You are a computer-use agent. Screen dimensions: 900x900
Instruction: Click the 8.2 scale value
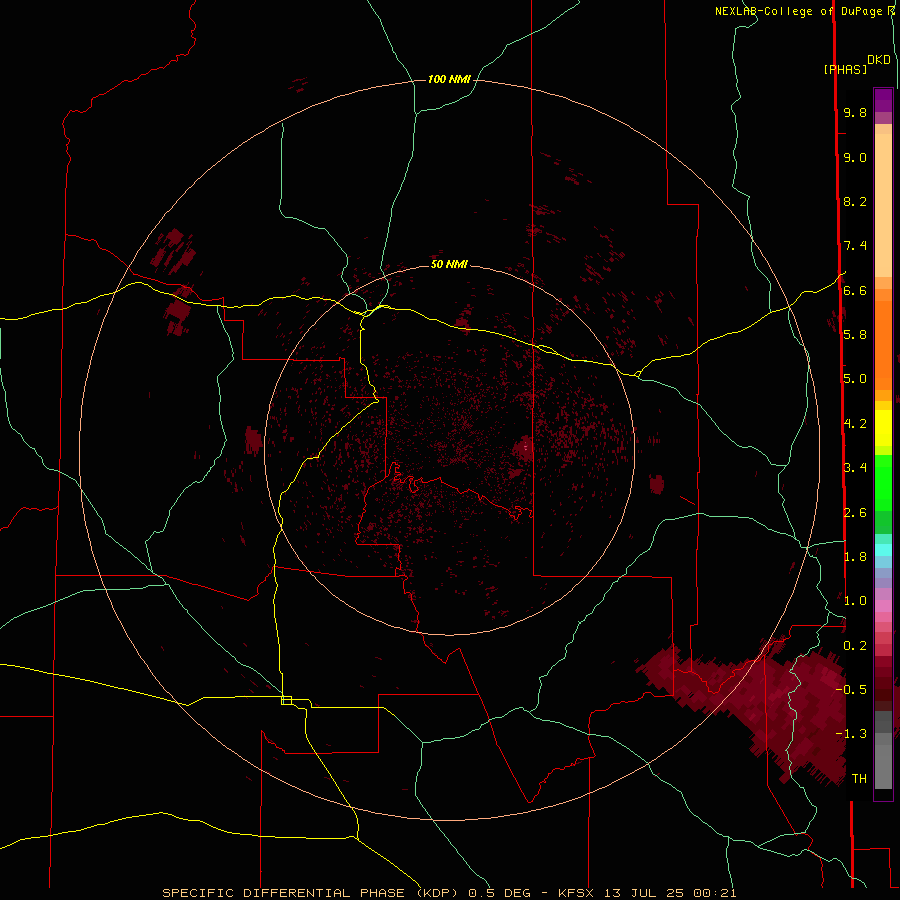[855, 201]
